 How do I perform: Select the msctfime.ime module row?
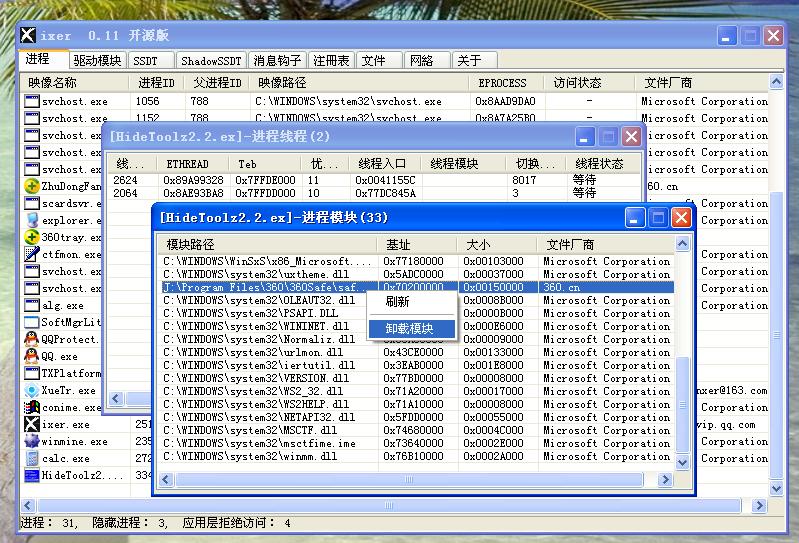tap(417, 443)
